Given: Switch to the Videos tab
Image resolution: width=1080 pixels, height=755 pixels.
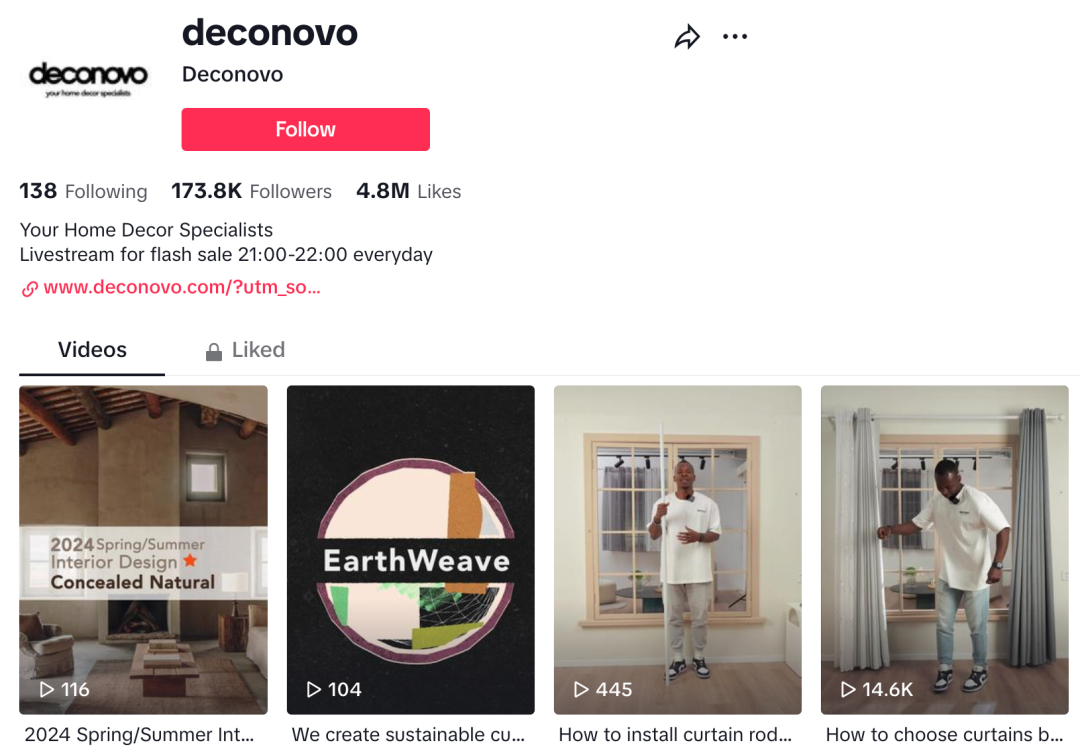Looking at the screenshot, I should (x=92, y=350).
